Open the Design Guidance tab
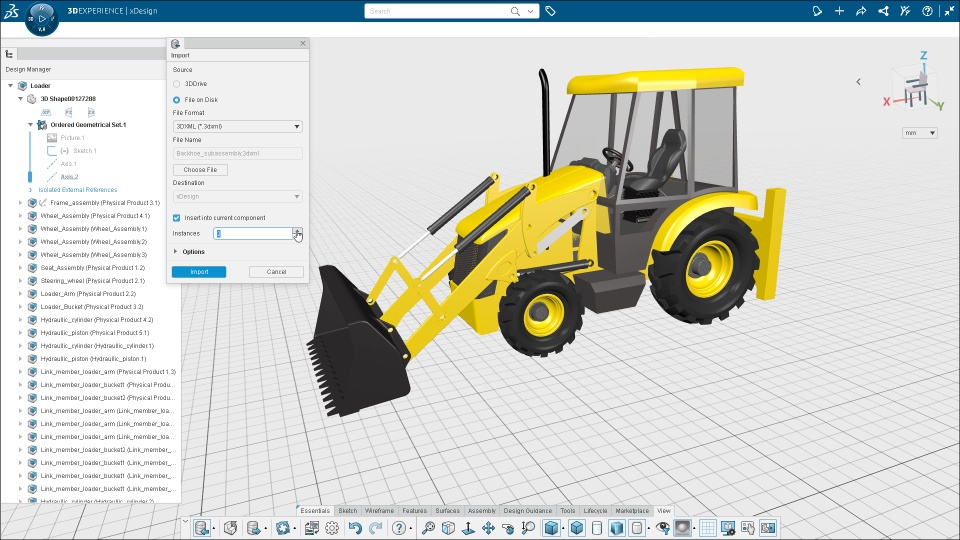Screen dimensions: 960x540 (x=528, y=511)
